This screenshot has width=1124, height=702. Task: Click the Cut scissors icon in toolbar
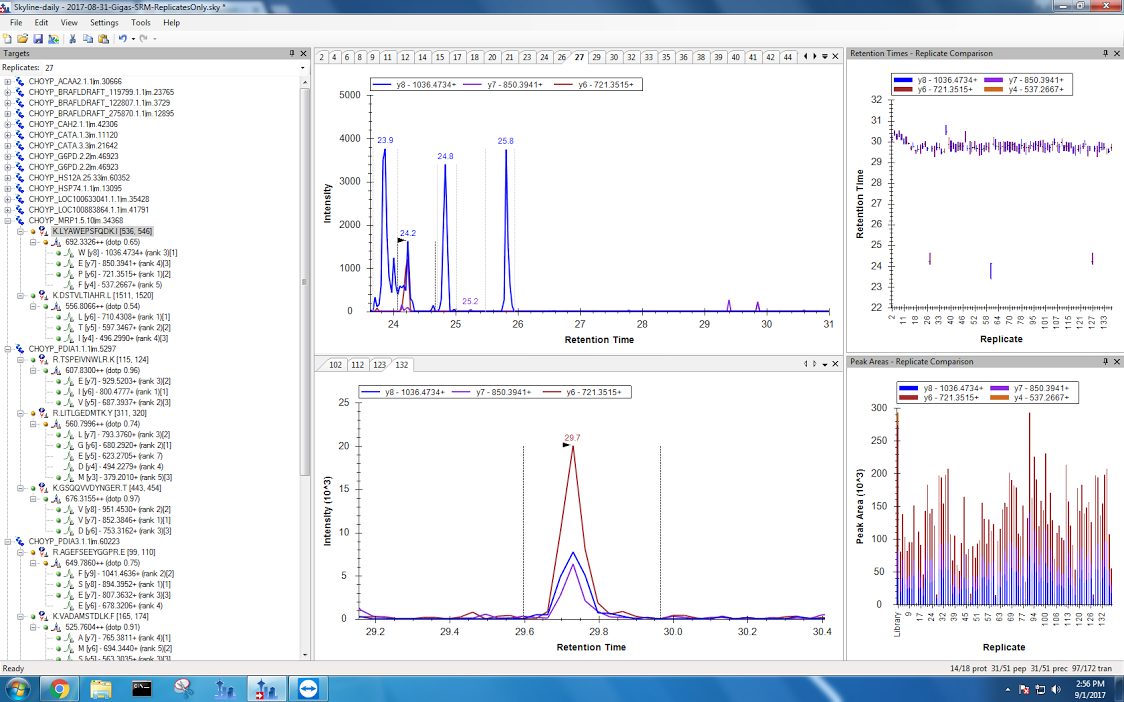[x=73, y=38]
